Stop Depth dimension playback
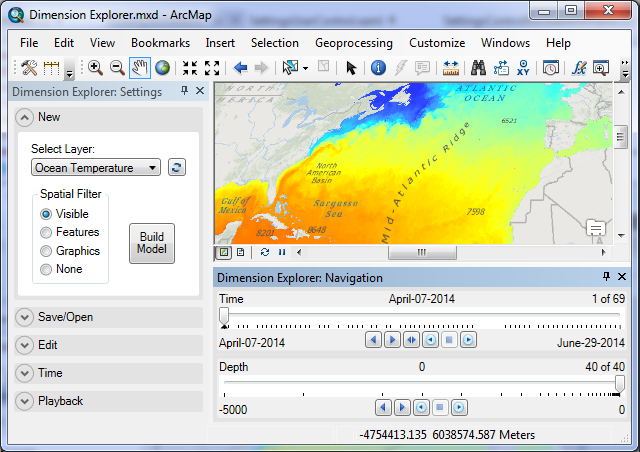The width and height of the screenshot is (640, 452). (x=440, y=407)
